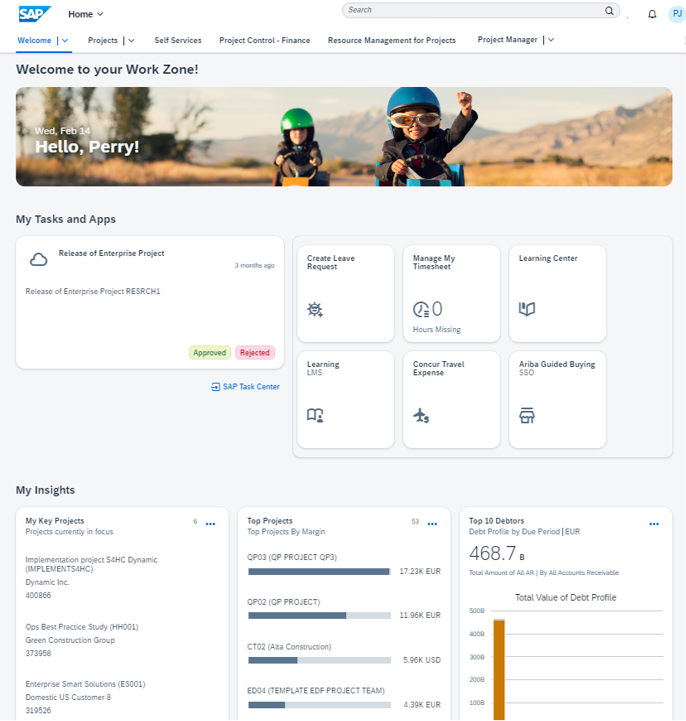The image size is (686, 721).
Task: Click the '5.96K USD' value
Action: click(422, 660)
